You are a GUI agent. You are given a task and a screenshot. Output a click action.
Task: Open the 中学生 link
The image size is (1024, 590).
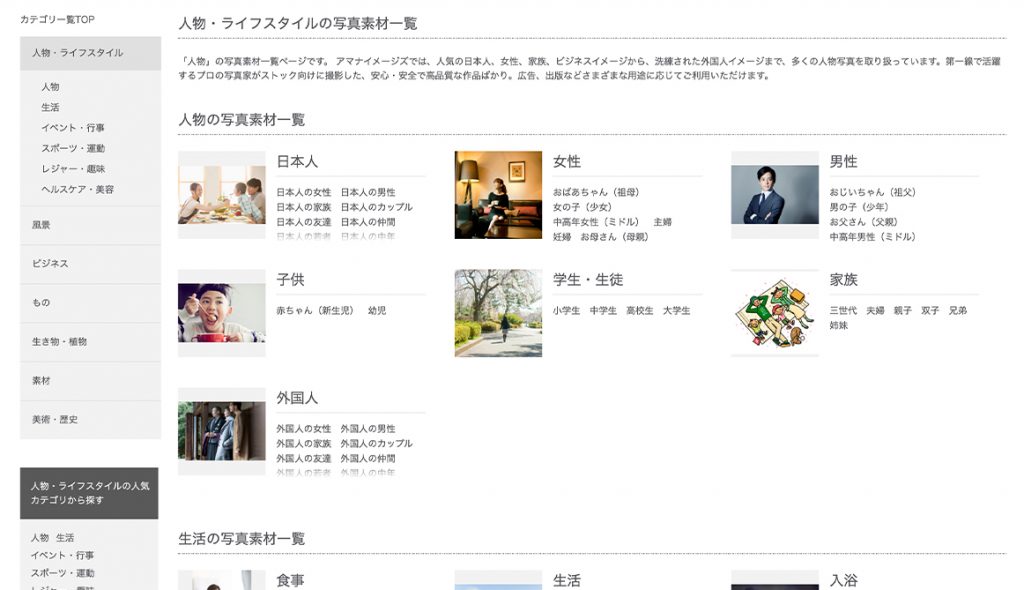click(x=603, y=310)
